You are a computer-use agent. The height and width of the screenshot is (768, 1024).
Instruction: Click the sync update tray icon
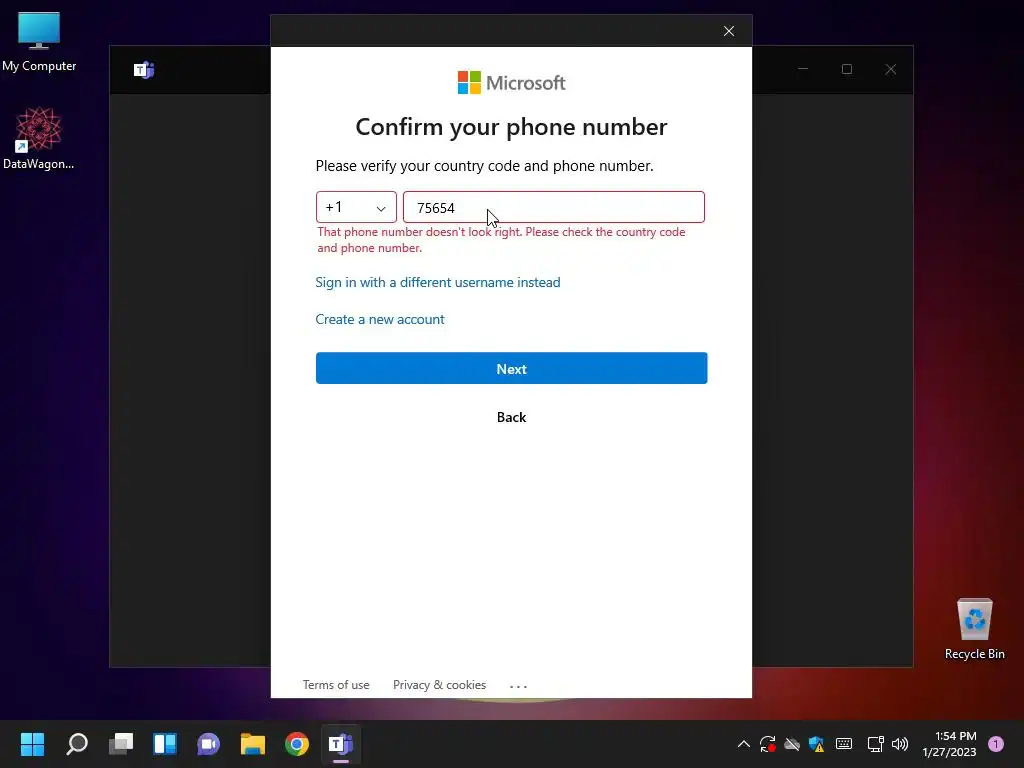click(x=768, y=744)
